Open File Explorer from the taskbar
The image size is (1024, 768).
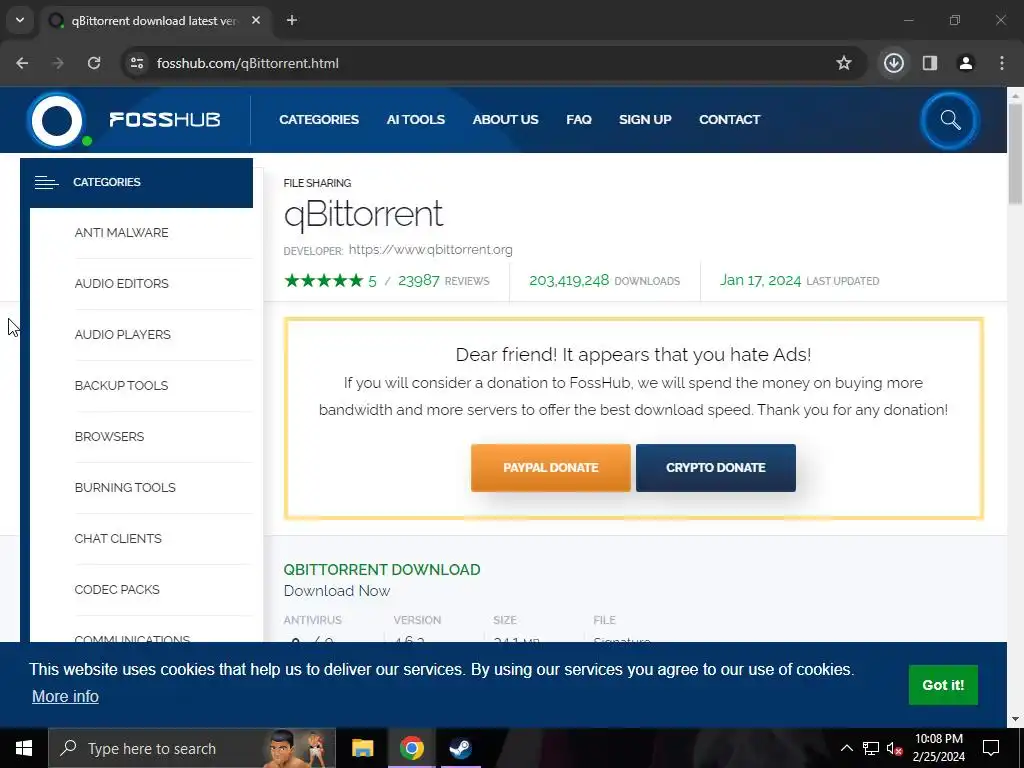coord(362,748)
